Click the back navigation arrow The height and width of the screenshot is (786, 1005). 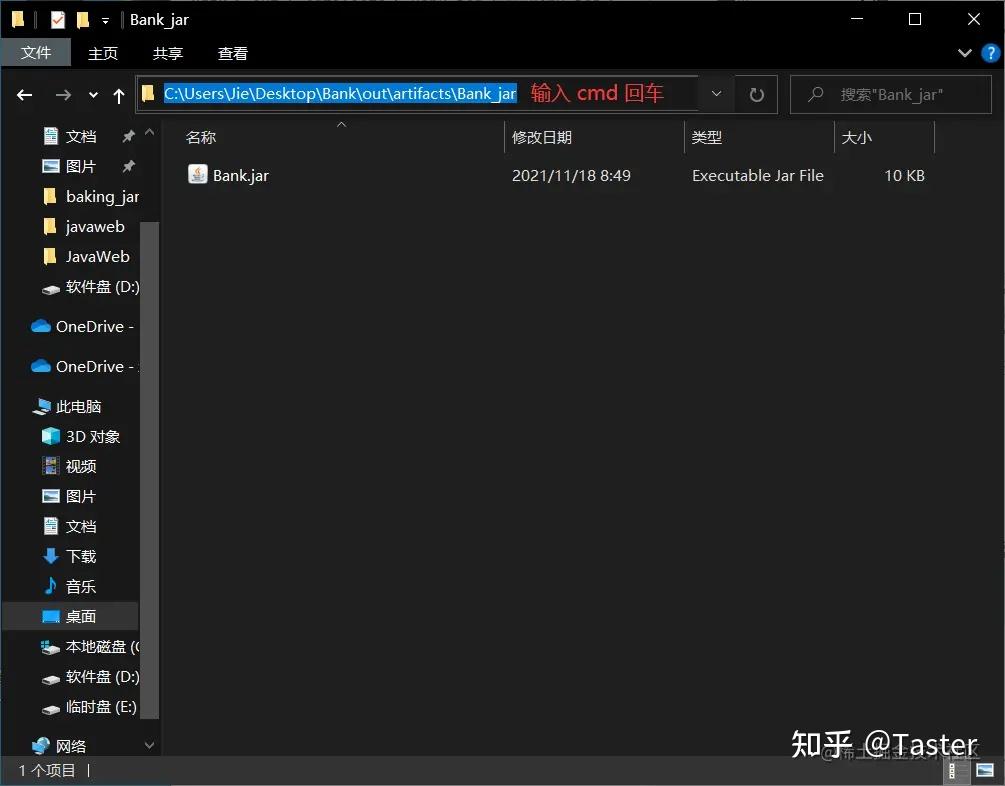point(24,94)
